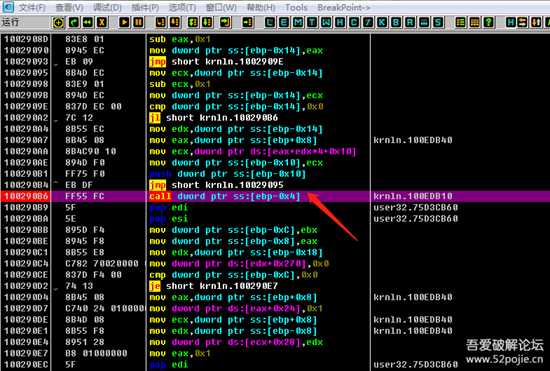Open the Log window with L icon
550x371 pixels.
pos(270,22)
